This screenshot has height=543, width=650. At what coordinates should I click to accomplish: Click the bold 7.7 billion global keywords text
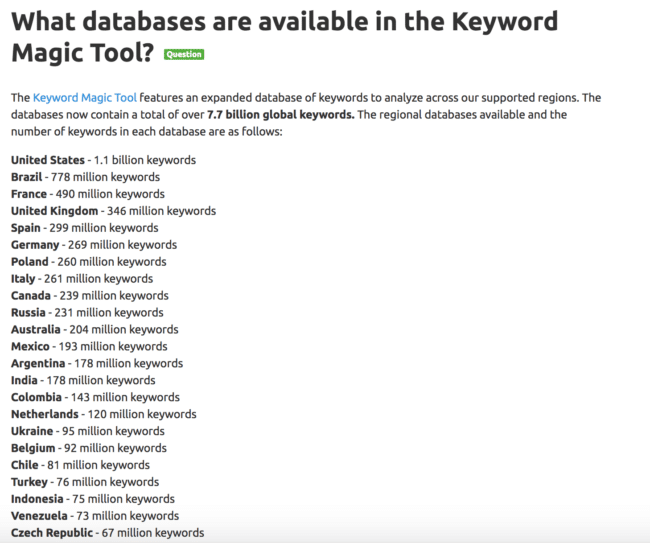pyautogui.click(x=281, y=115)
